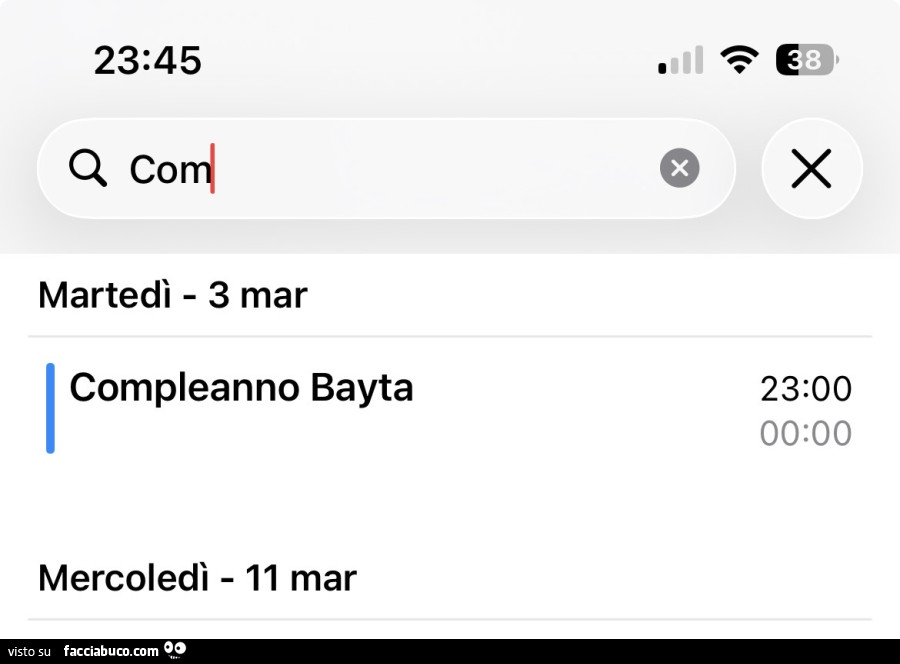
Task: Open the facciabuco.com watermark link
Action: pos(110,651)
